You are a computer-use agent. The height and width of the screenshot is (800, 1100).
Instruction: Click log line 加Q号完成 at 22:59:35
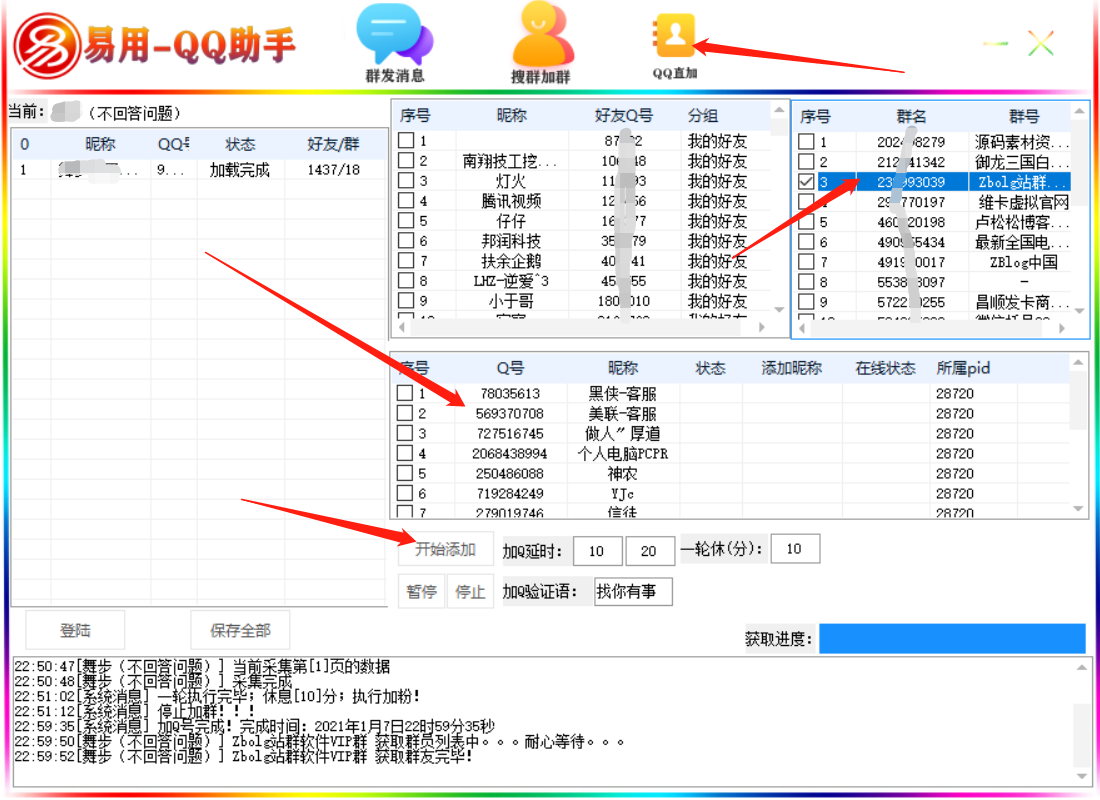pyautogui.click(x=255, y=726)
